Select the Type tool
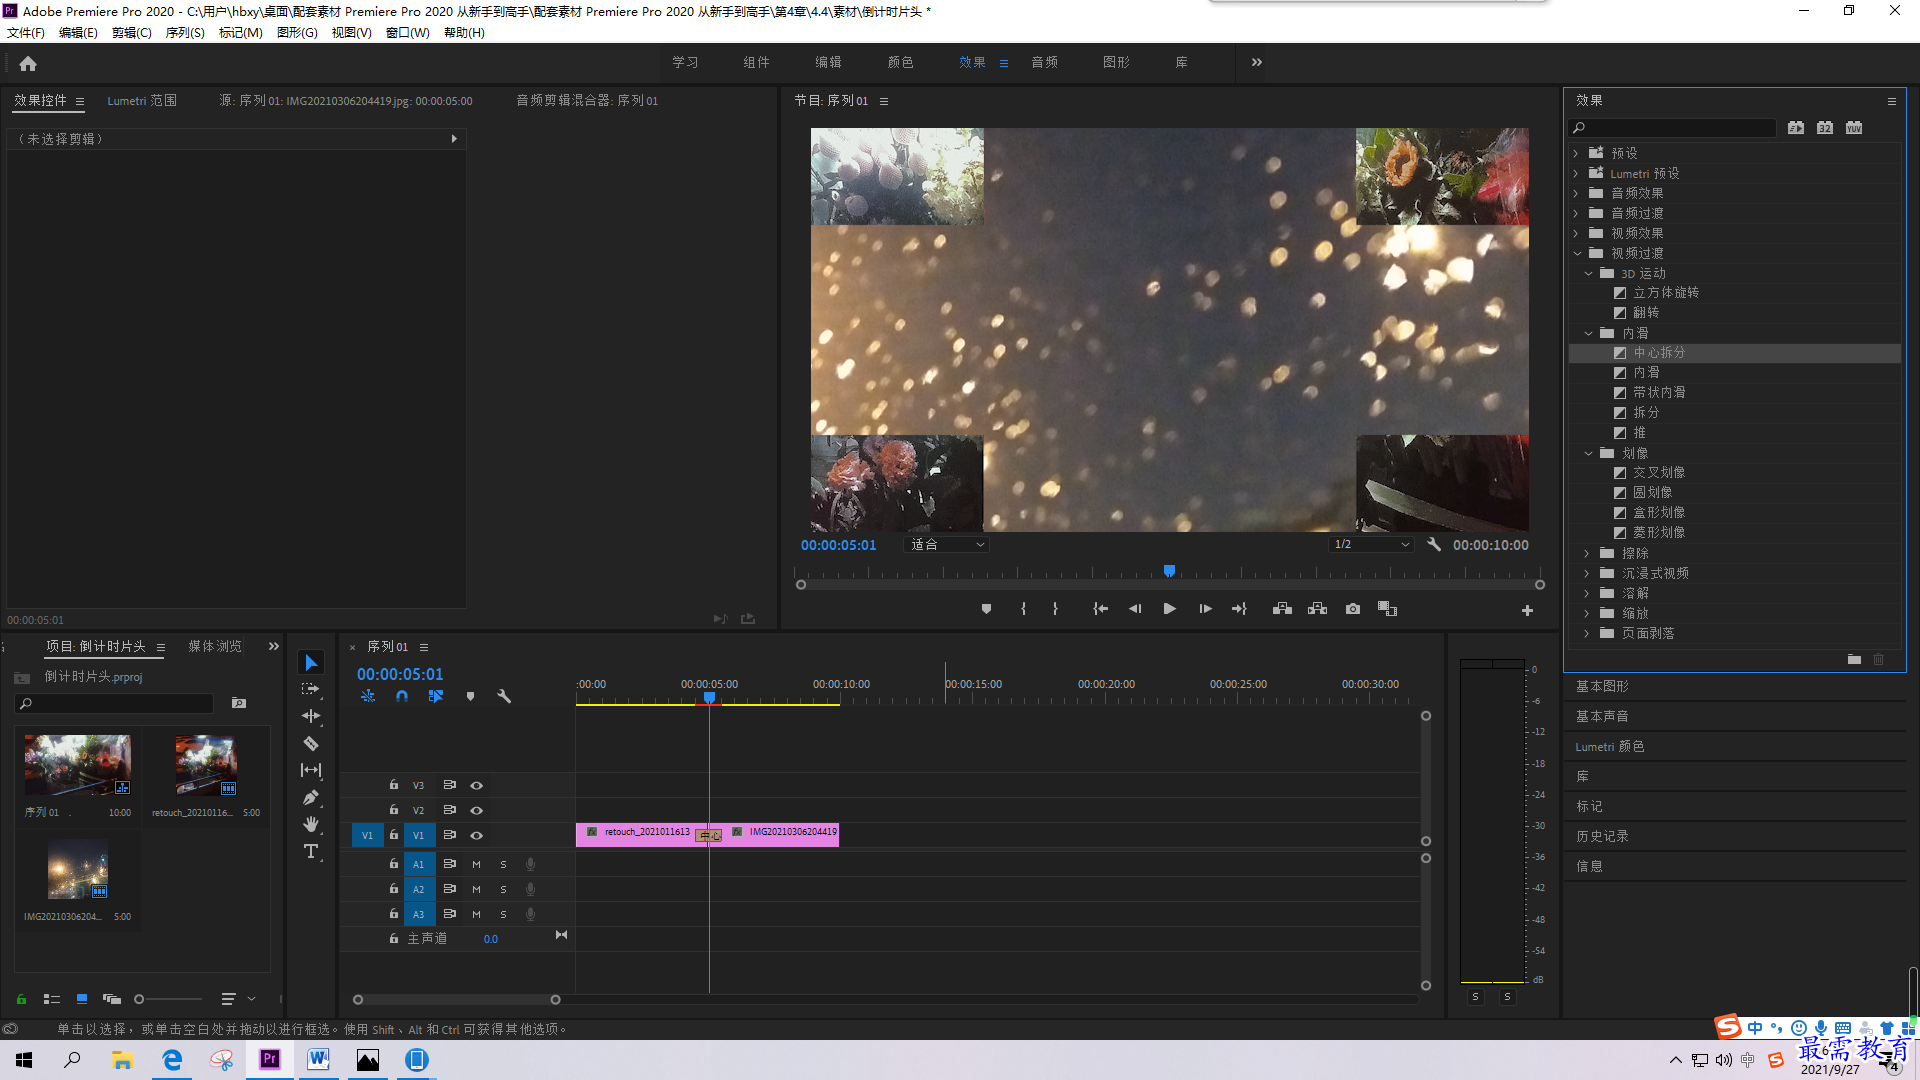Screen dimensions: 1920x1080 coord(311,851)
